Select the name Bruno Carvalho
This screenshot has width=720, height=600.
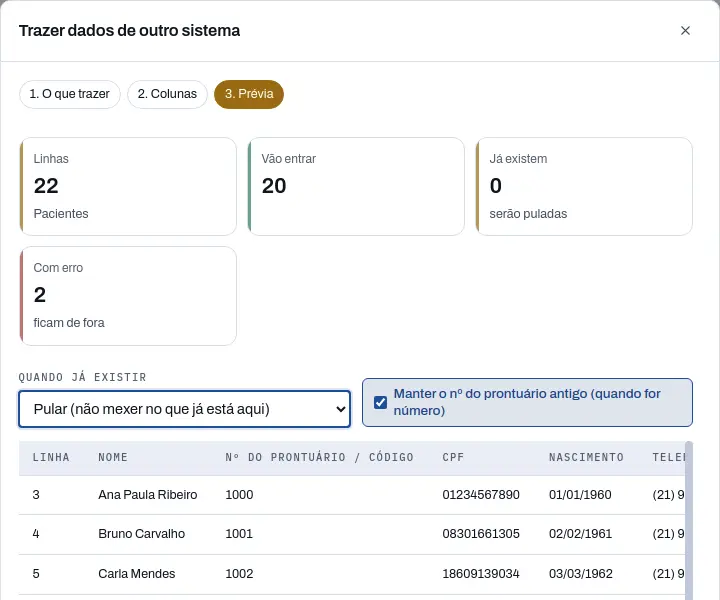click(141, 533)
